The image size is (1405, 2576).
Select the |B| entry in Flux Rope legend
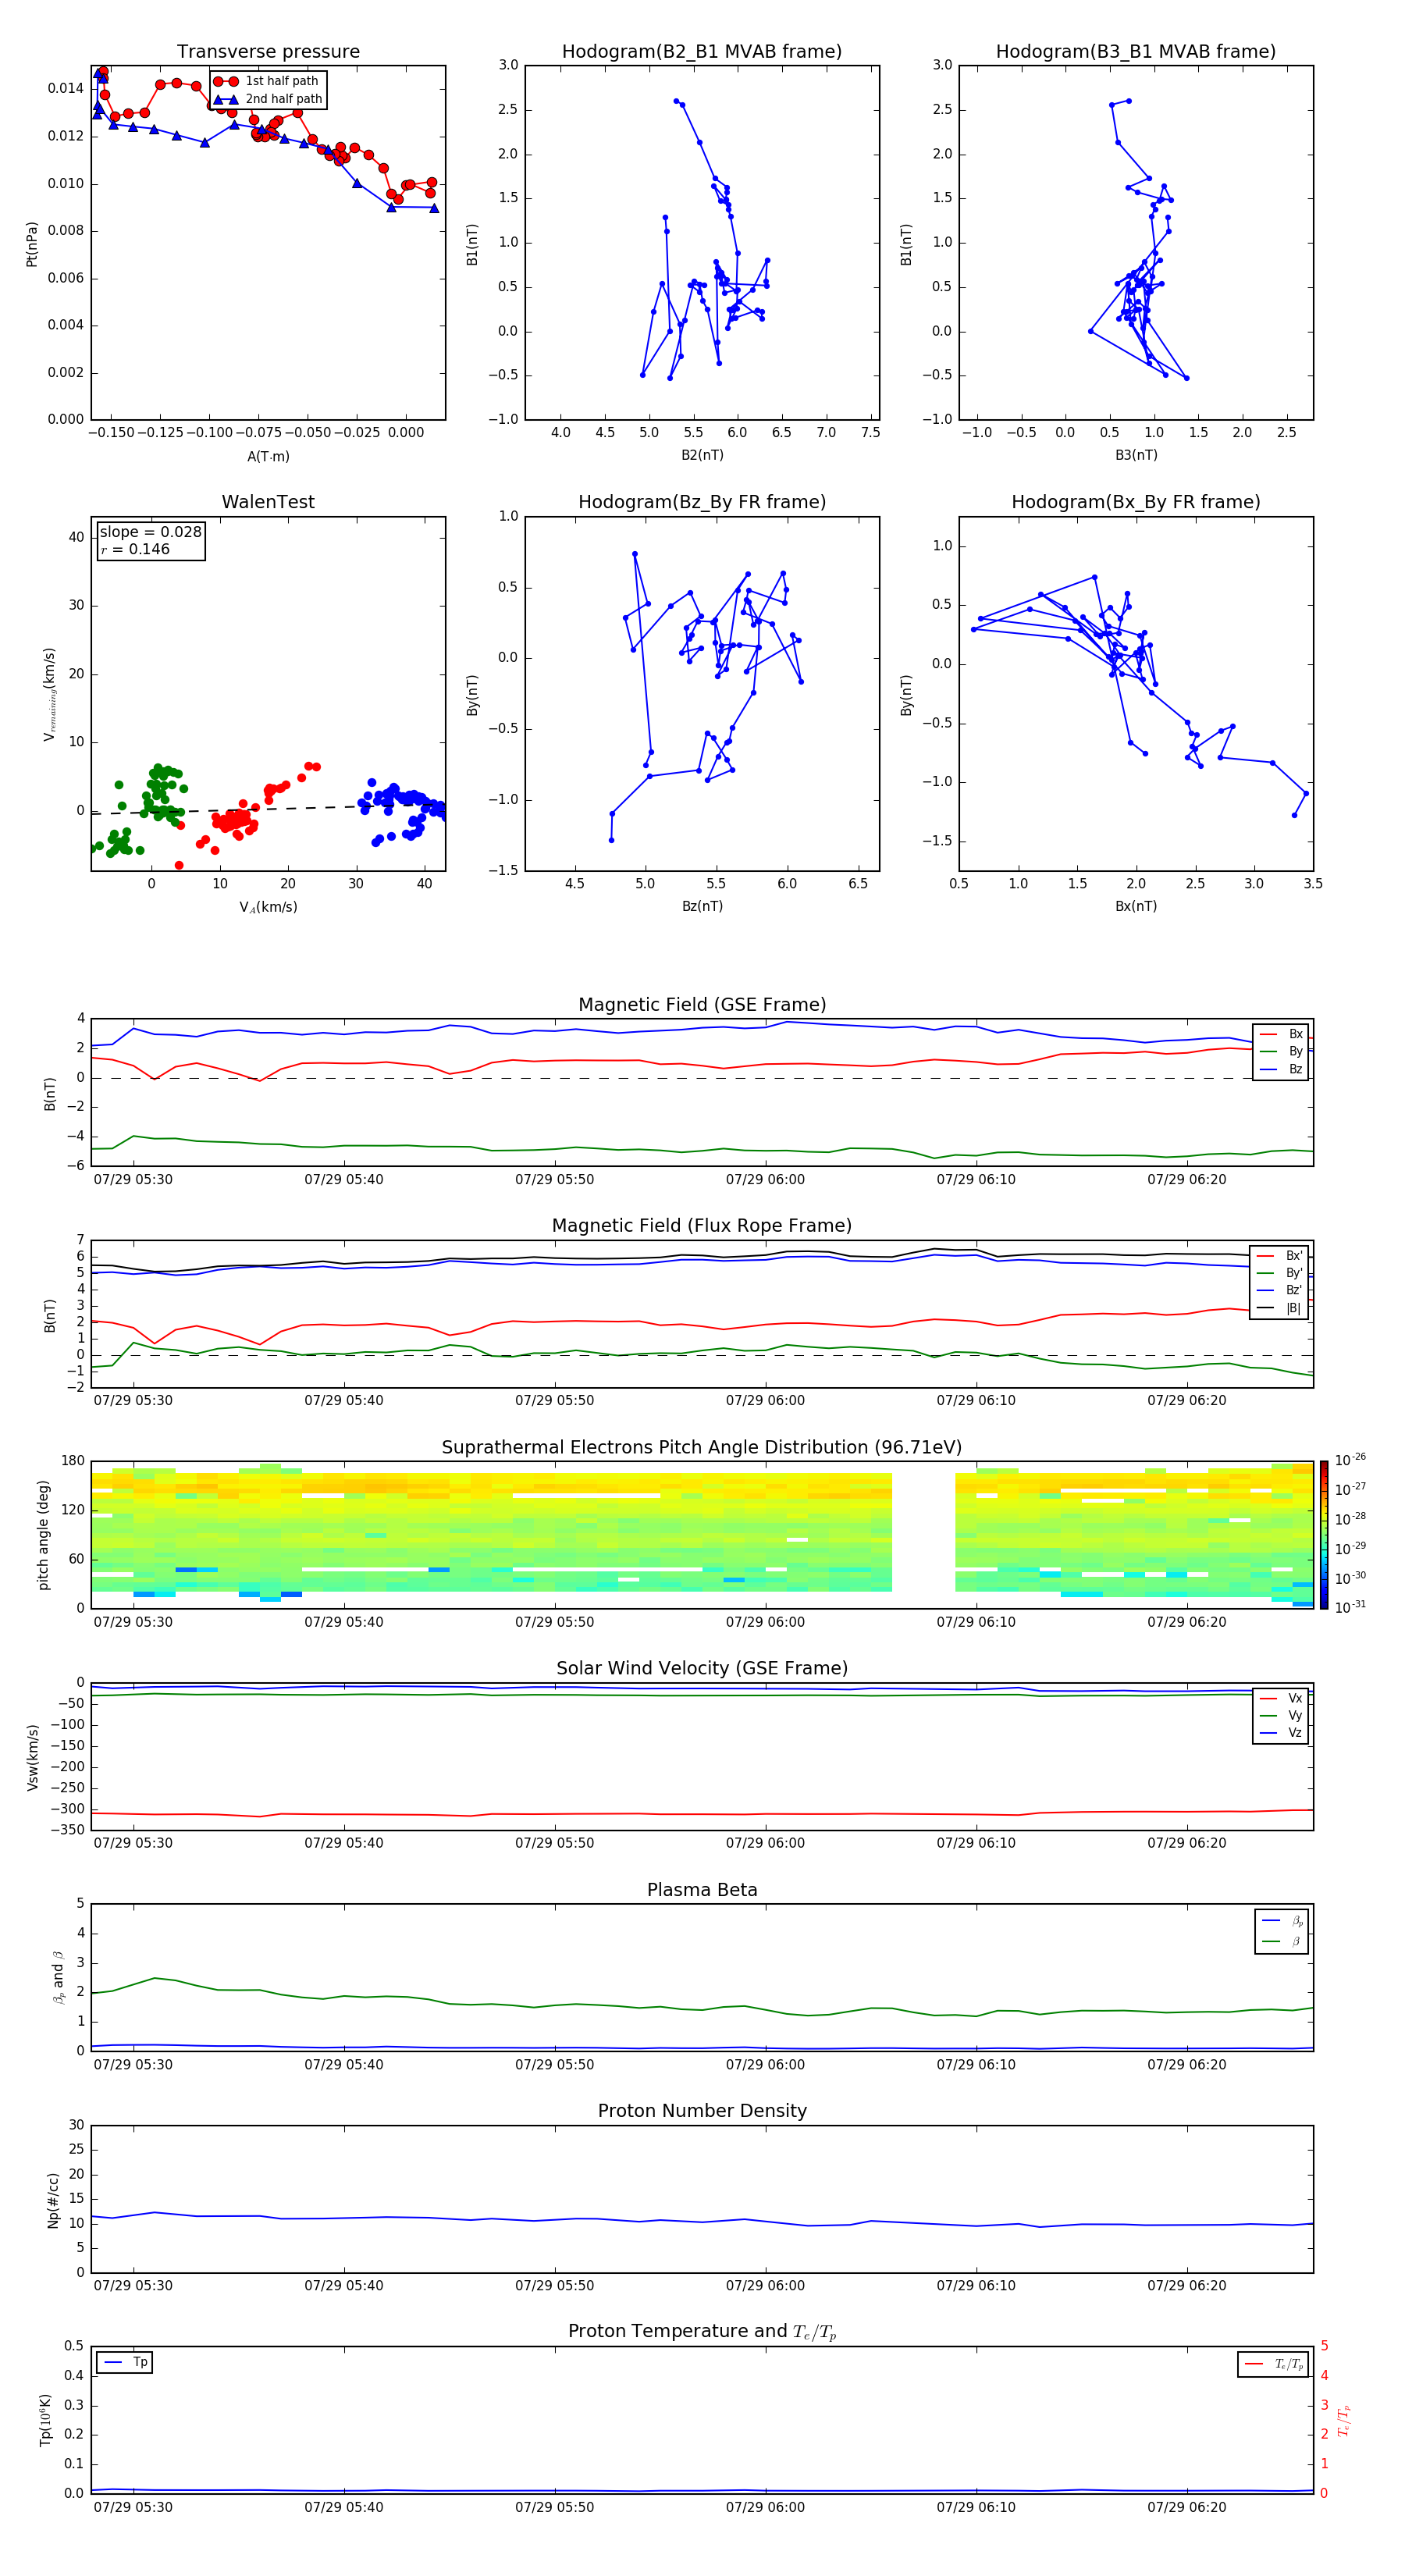tap(1280, 1309)
